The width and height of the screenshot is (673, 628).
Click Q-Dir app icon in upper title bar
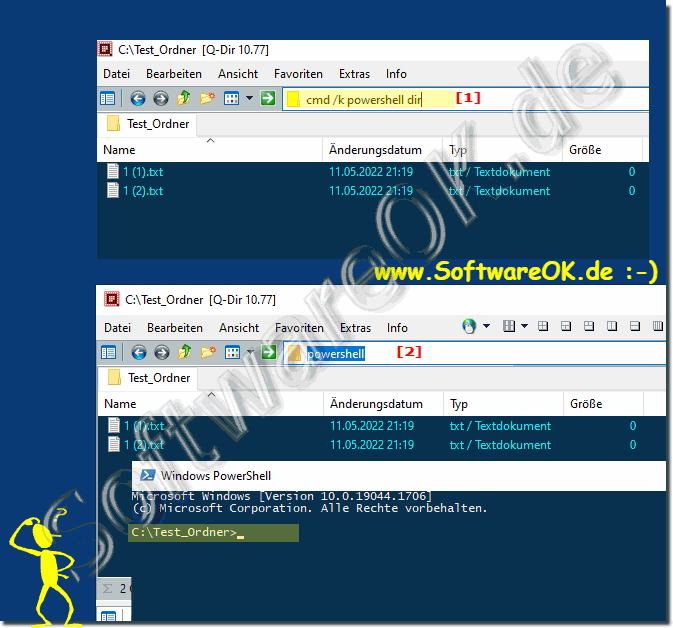click(x=105, y=49)
